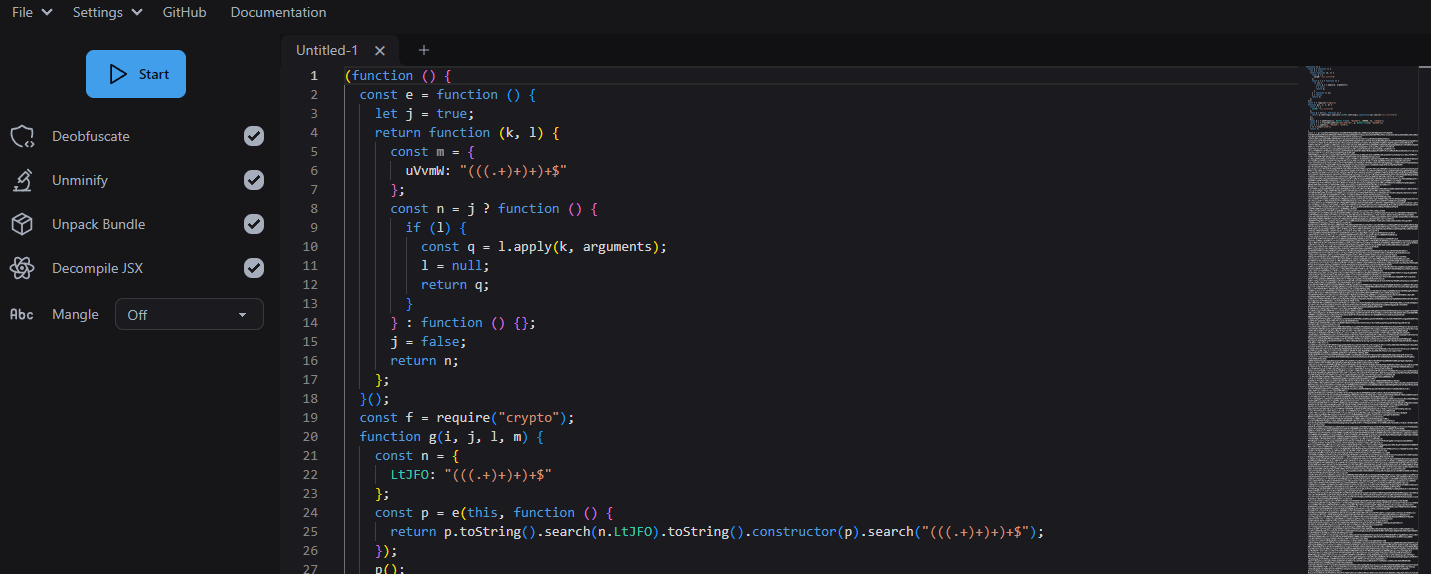Image resolution: width=1431 pixels, height=574 pixels.
Task: Uncheck the Unminify option
Action: 254,180
